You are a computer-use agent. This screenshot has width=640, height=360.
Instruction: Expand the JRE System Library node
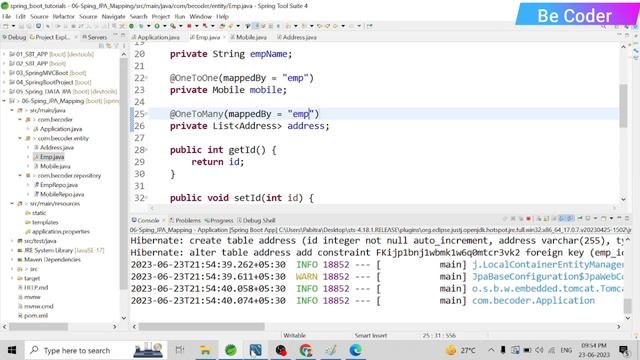pyautogui.click(x=12, y=250)
